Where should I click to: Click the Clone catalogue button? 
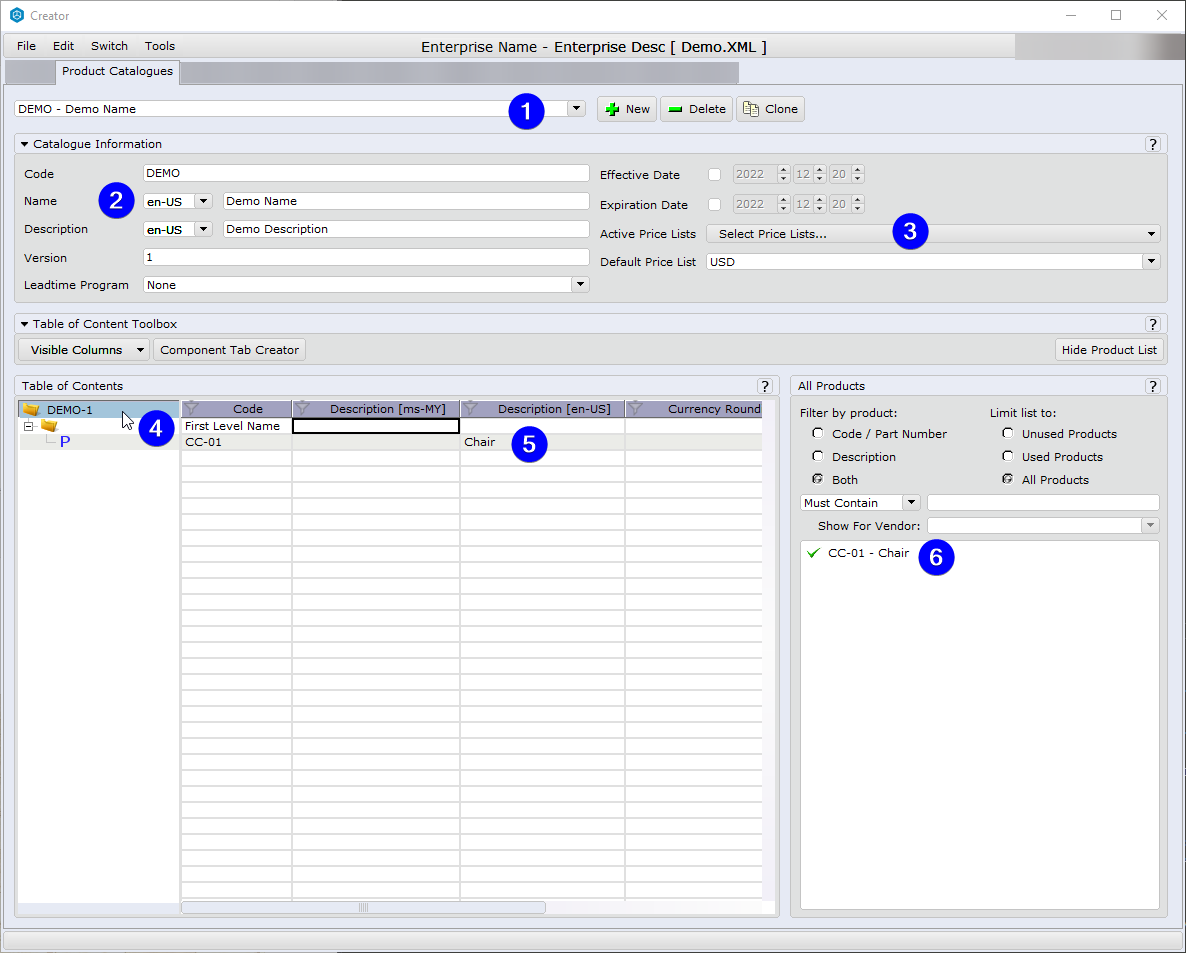770,109
